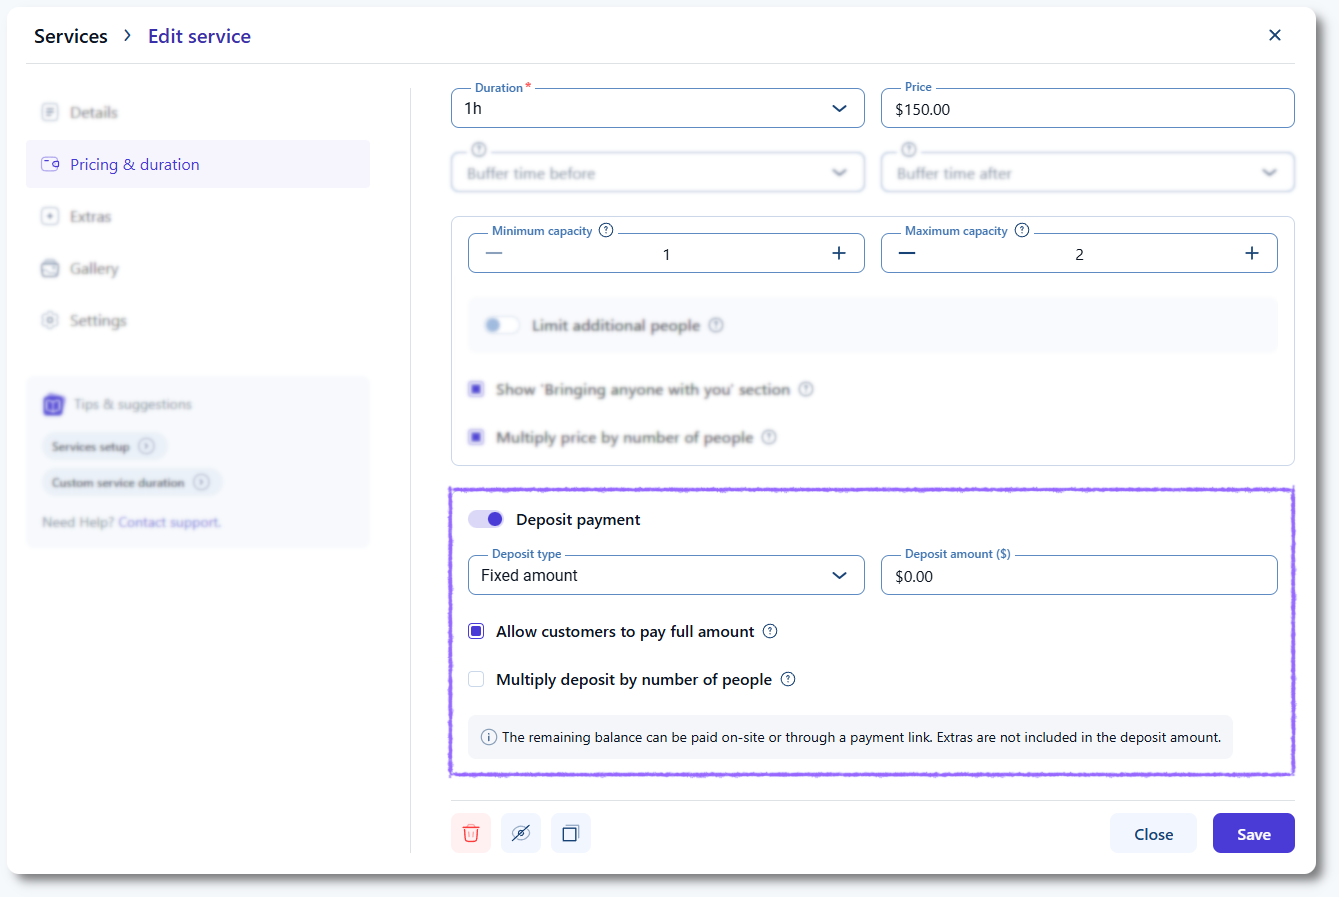This screenshot has height=897, width=1339.
Task: Click the red trash delete icon
Action: (x=471, y=833)
